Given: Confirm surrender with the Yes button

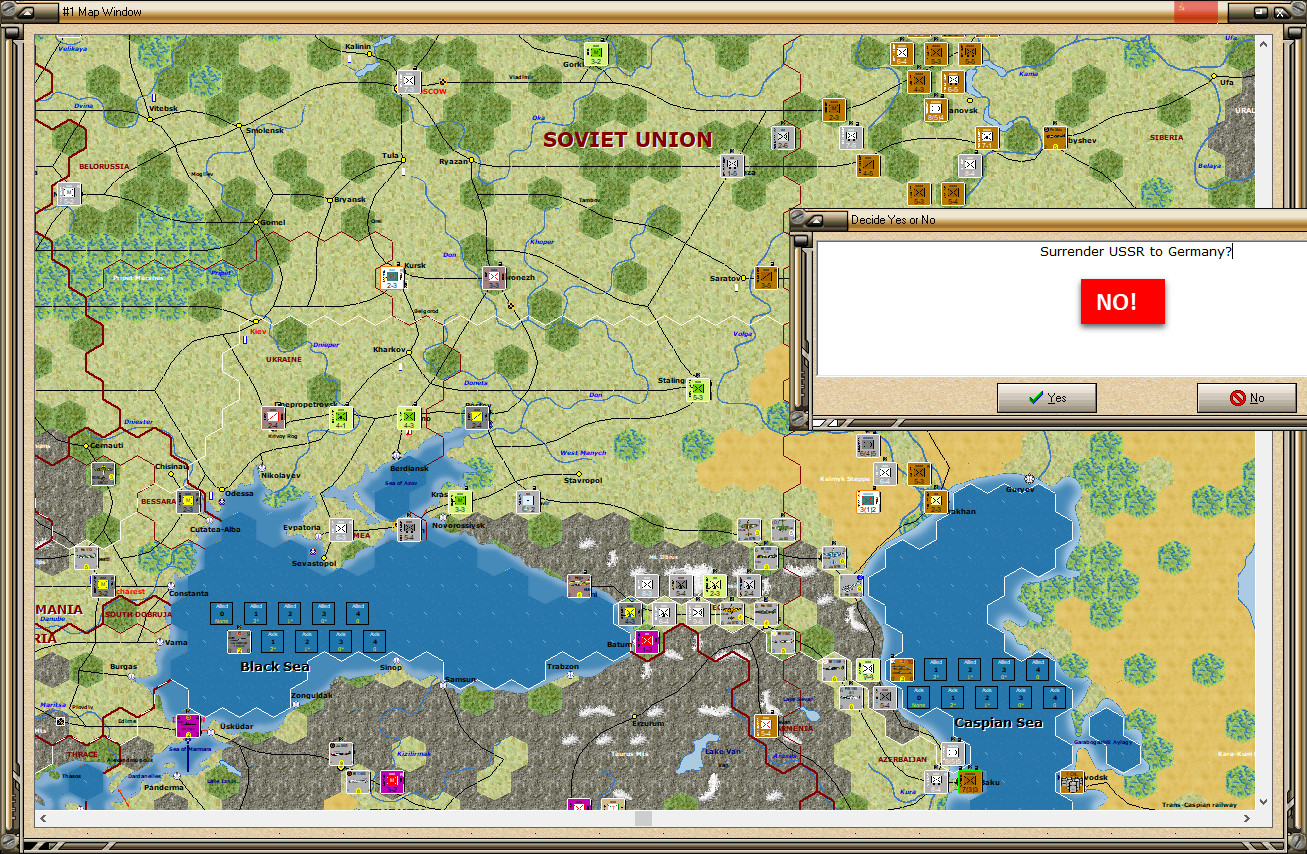Looking at the screenshot, I should tap(1046, 398).
